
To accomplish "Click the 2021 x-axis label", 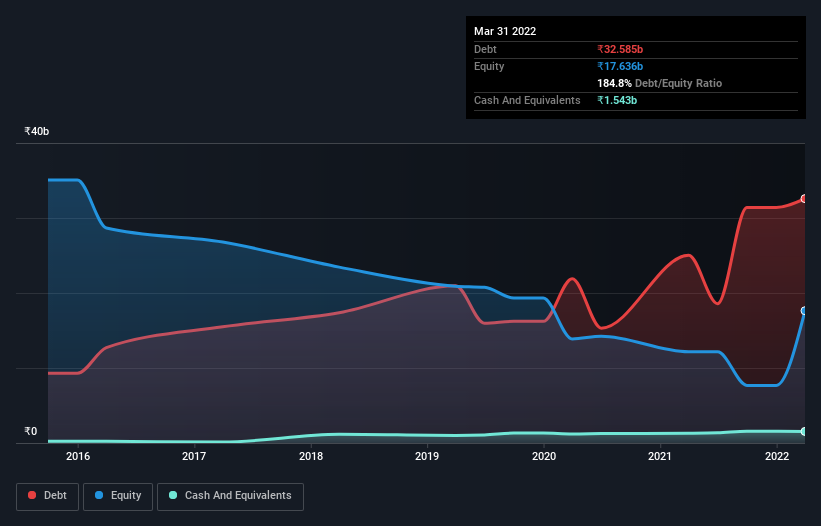I will tap(660, 456).
